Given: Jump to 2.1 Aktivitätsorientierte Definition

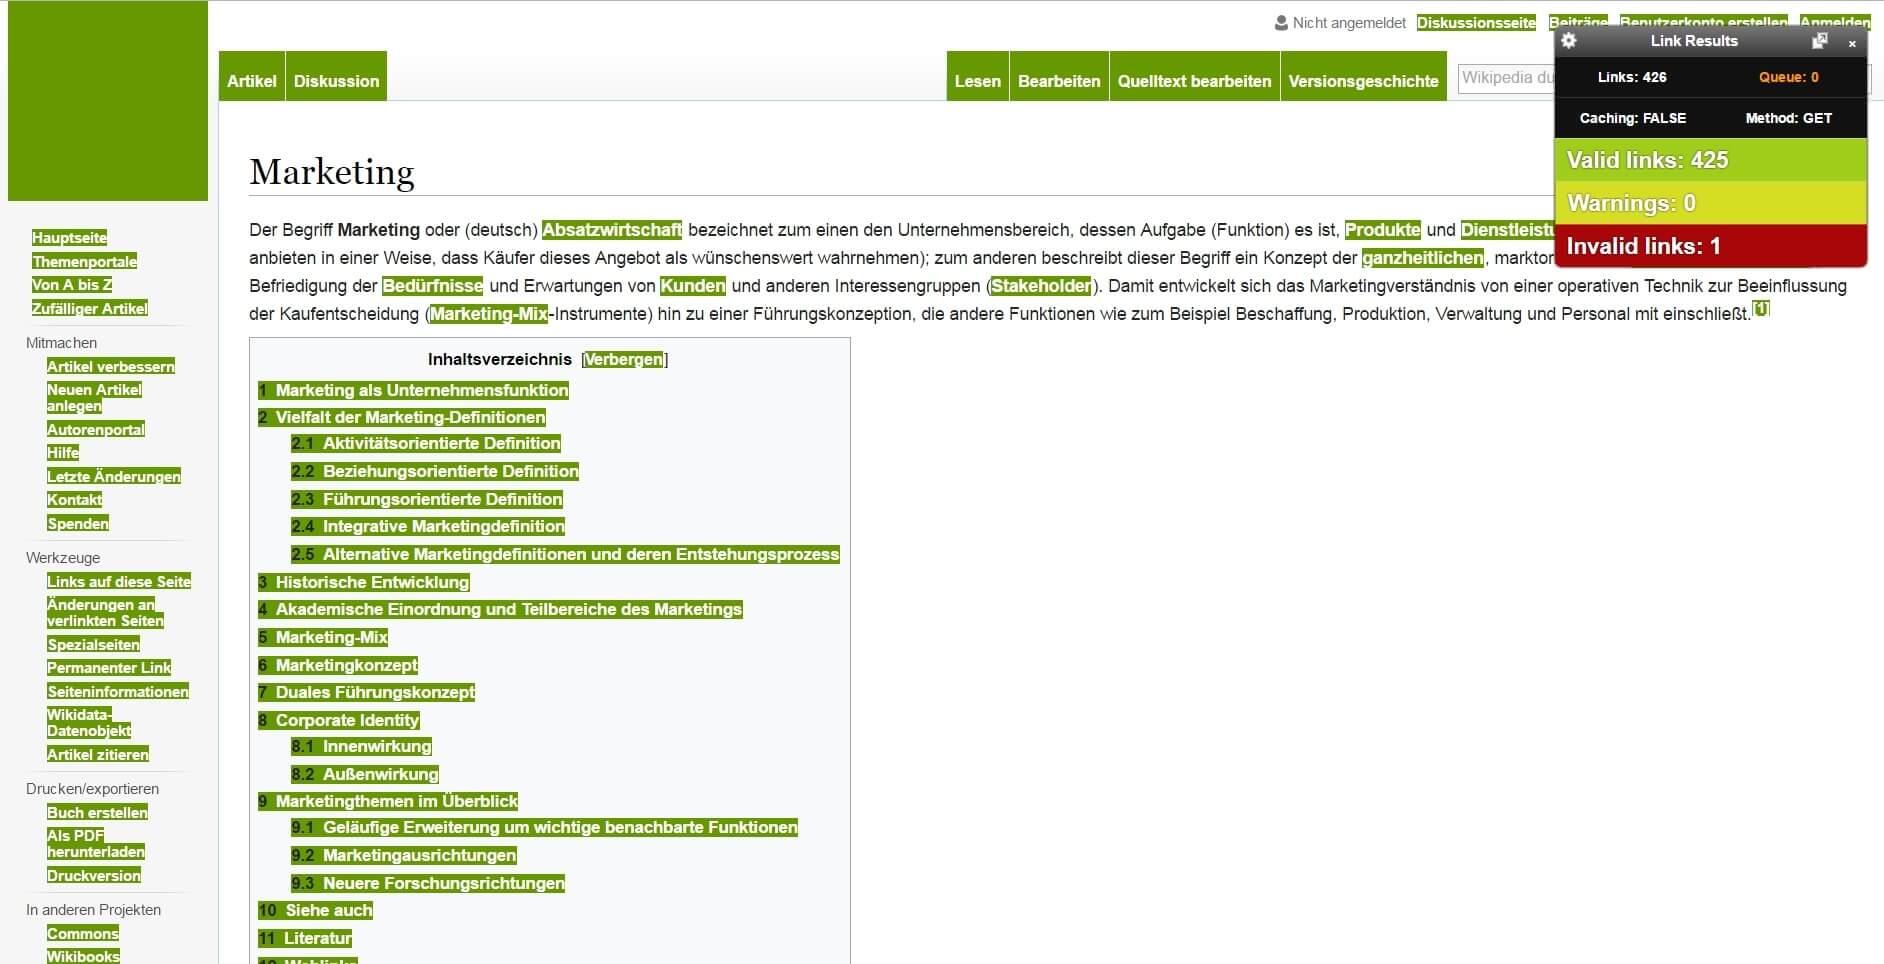Looking at the screenshot, I should [426, 444].
